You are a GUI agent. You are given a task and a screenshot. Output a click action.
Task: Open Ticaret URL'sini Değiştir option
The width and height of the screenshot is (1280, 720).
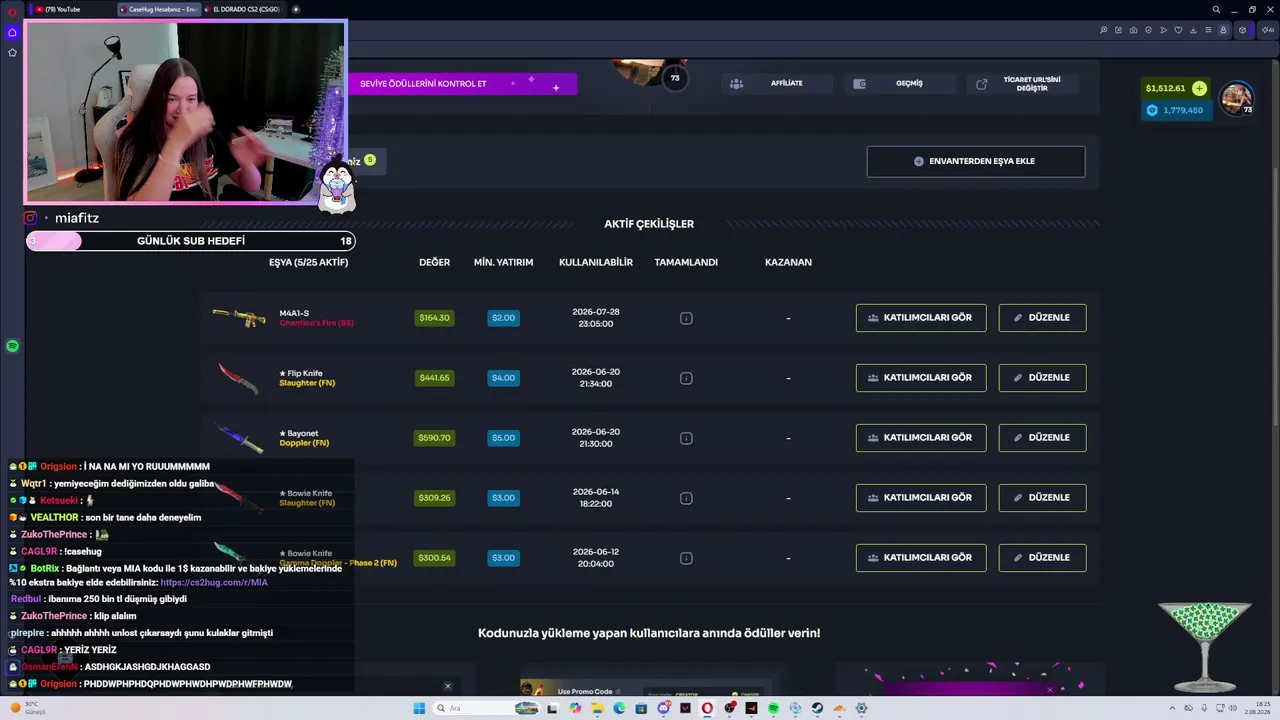point(1022,84)
